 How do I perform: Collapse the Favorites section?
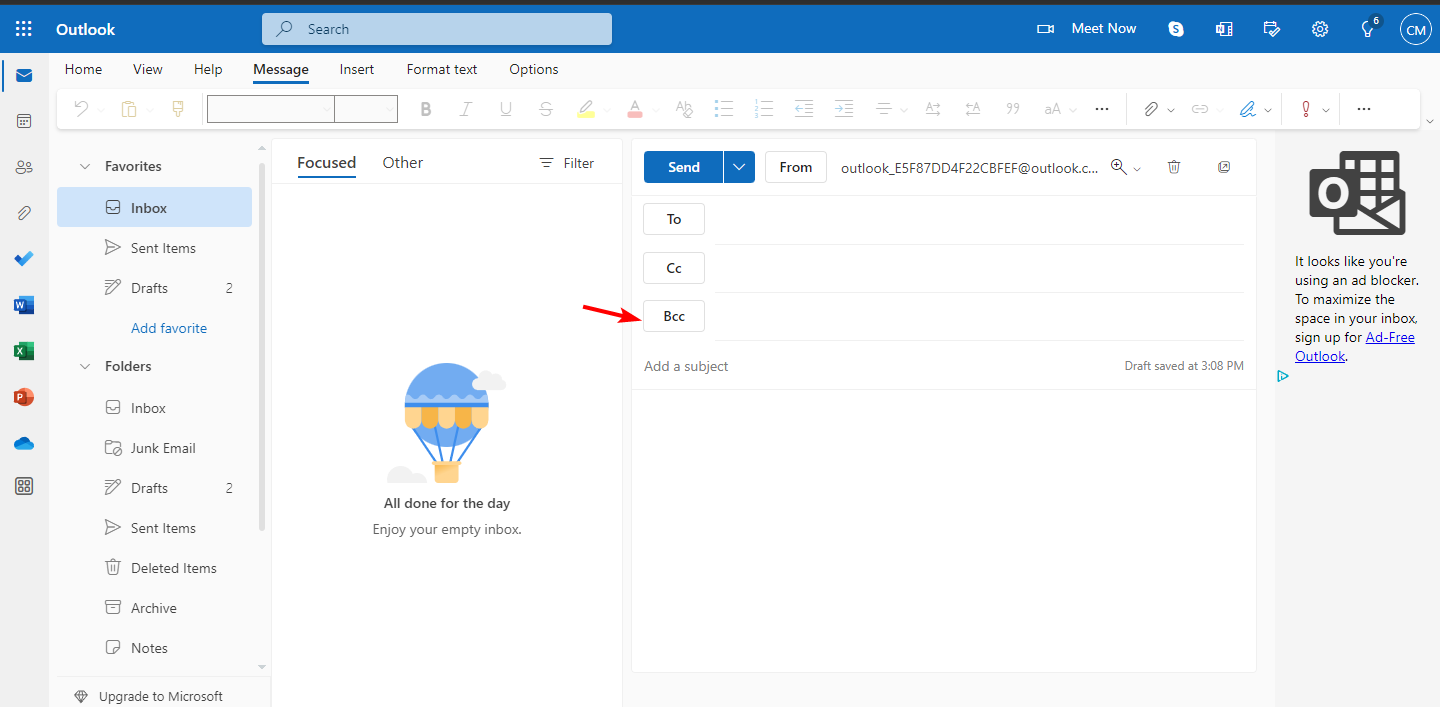pos(84,166)
